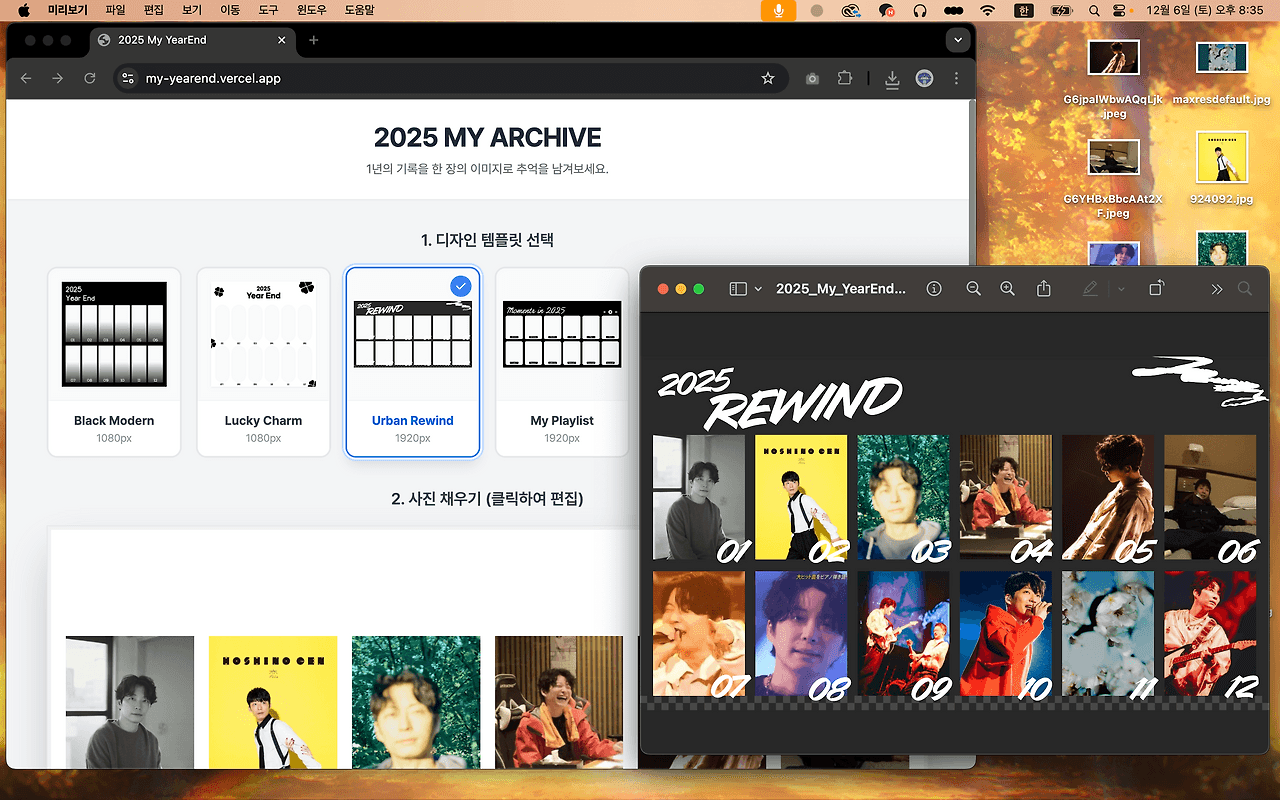
Task: Open a new Chrome tab with the plus button
Action: click(x=313, y=40)
